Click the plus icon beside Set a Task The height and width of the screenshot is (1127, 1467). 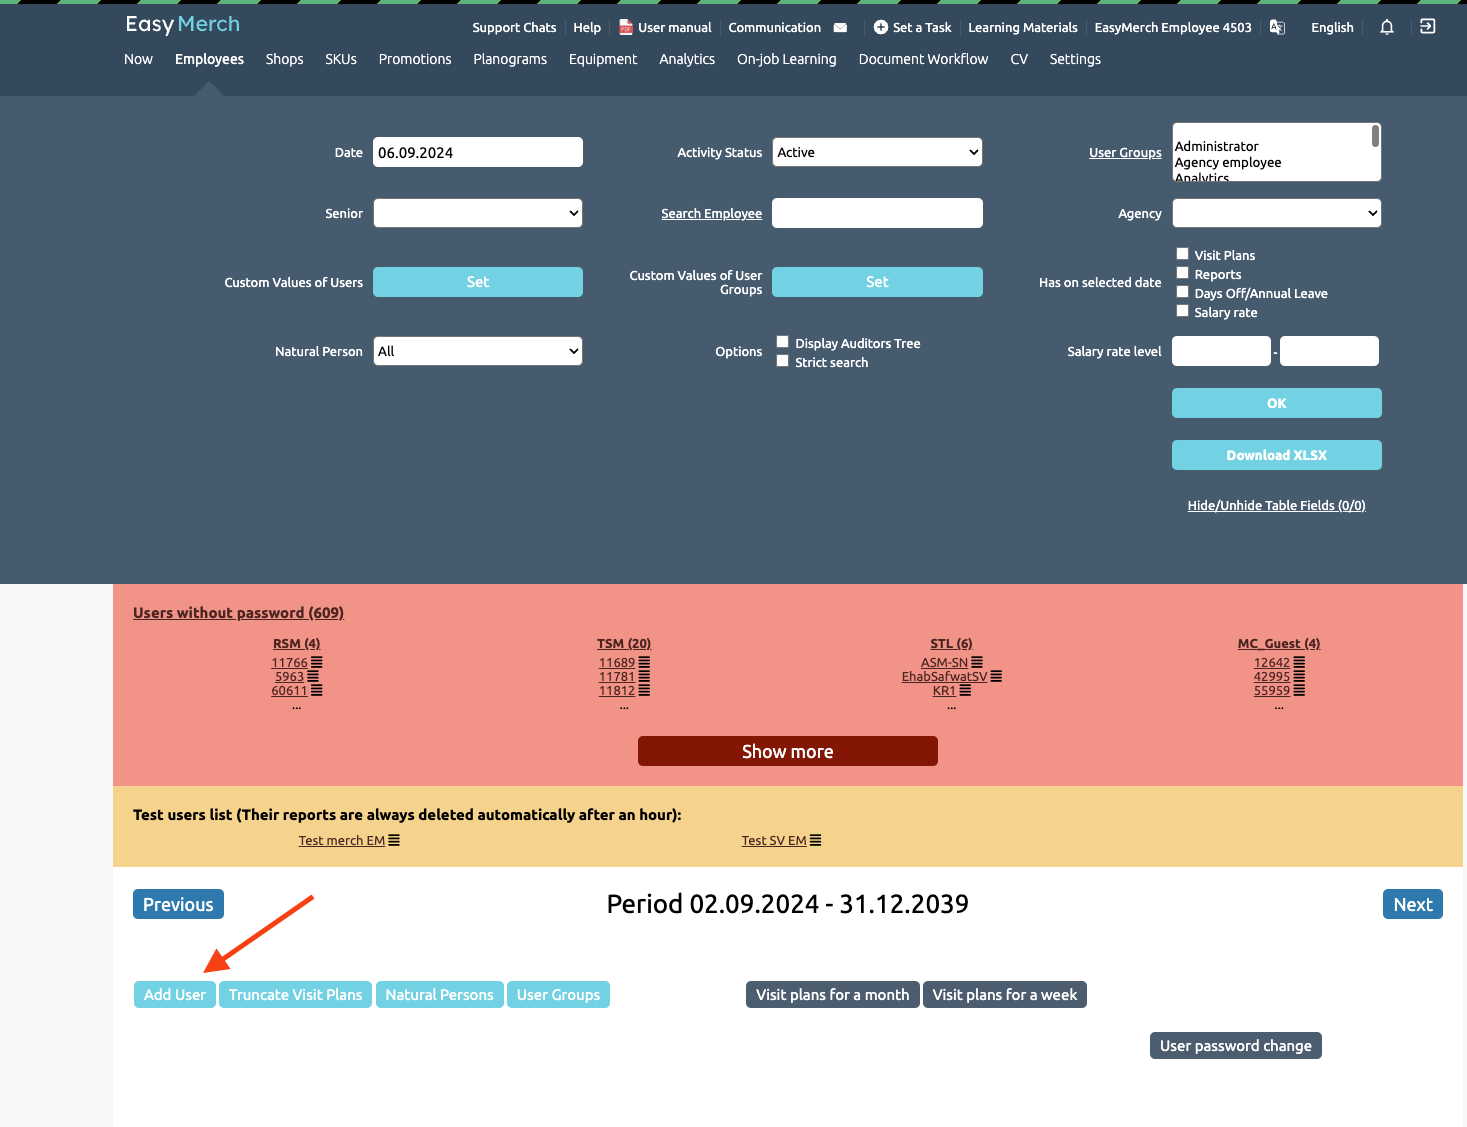[x=880, y=28]
